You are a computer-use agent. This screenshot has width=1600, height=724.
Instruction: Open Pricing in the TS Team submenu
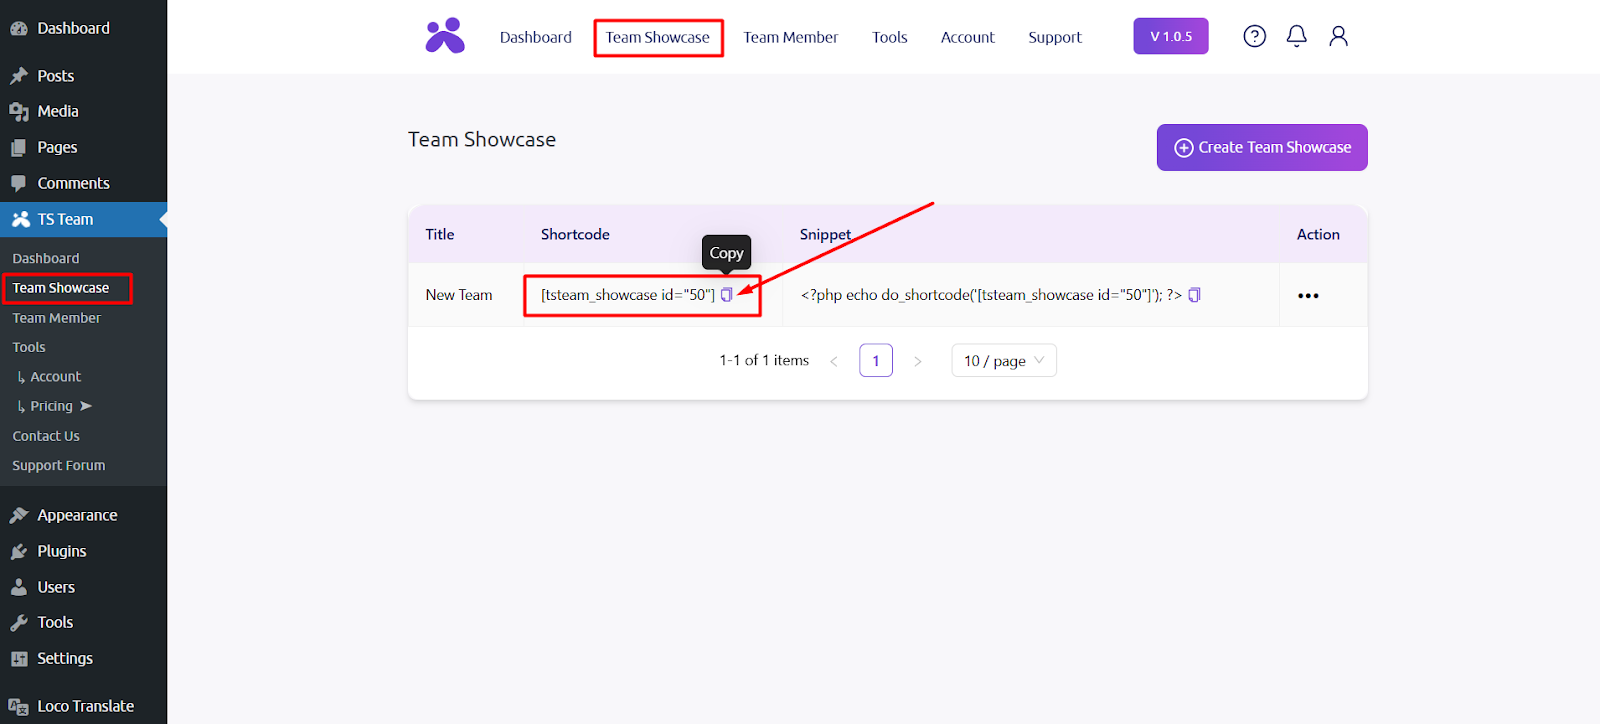point(52,406)
